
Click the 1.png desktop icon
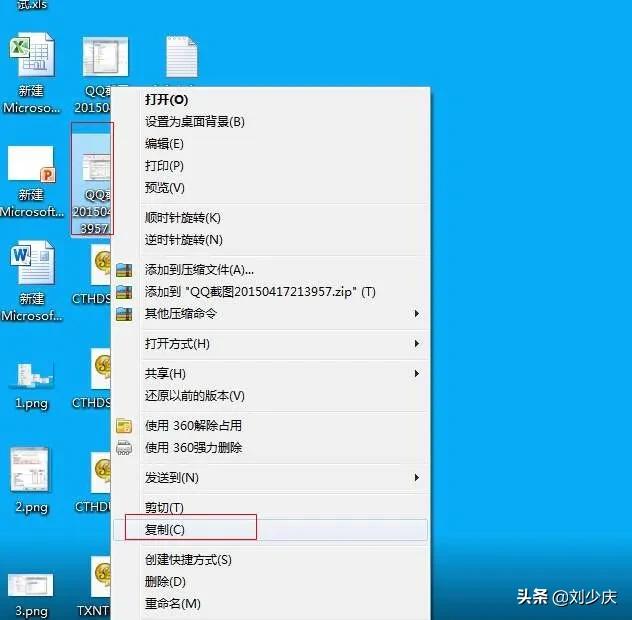click(x=32, y=375)
